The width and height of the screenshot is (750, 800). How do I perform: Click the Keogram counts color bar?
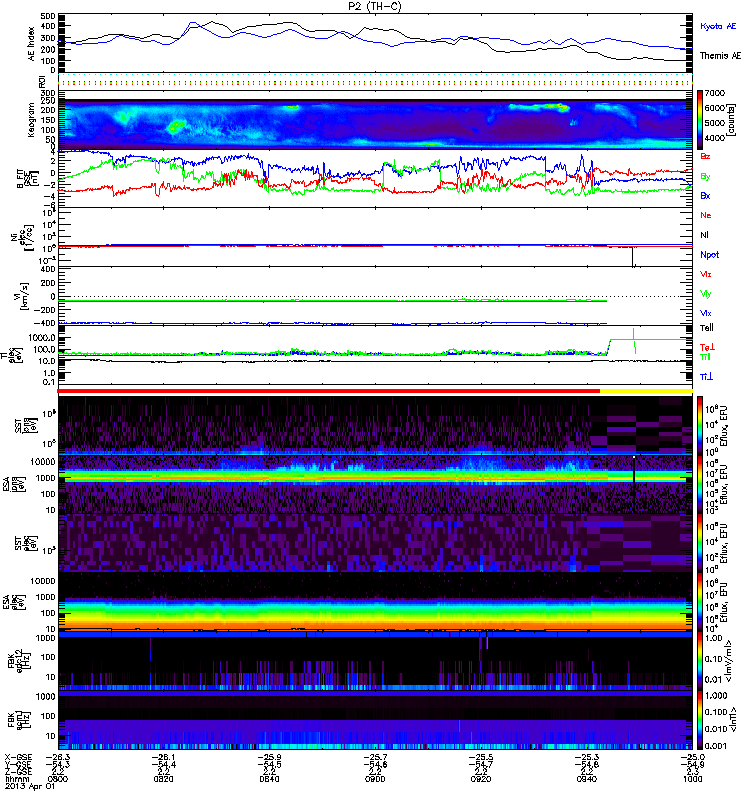coord(699,119)
